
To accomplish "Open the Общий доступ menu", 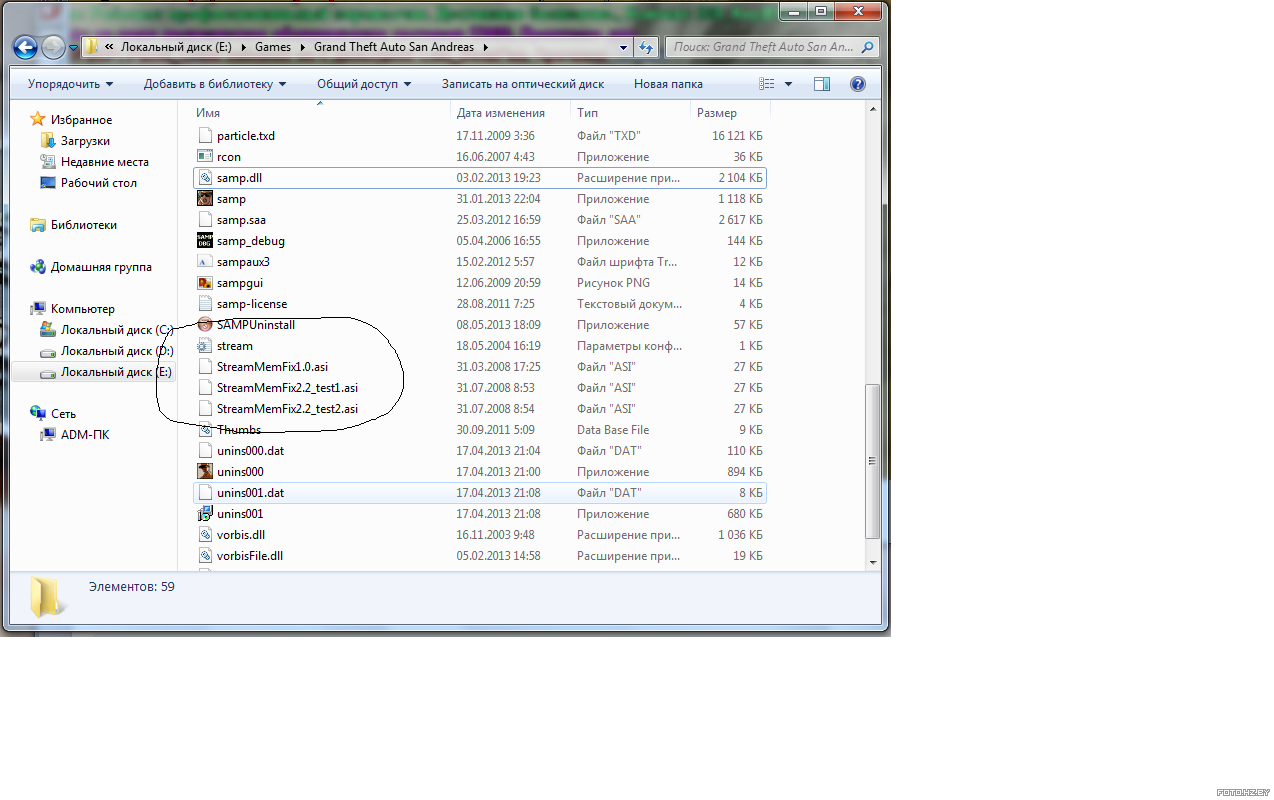I will tap(364, 84).
